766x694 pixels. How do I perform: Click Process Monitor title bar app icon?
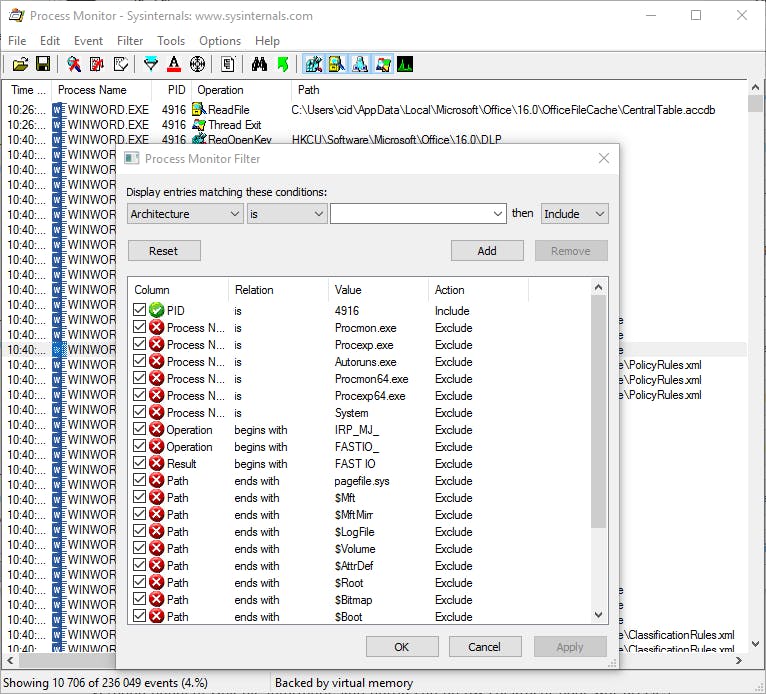pos(16,16)
